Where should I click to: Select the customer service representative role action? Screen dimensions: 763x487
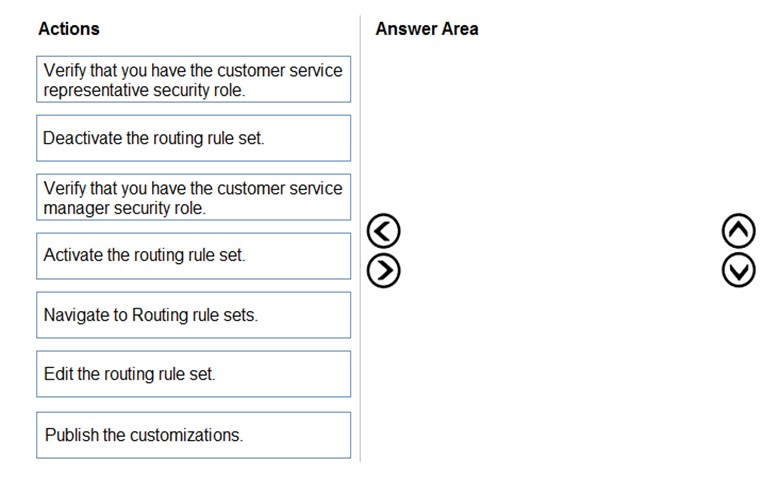pyautogui.click(x=194, y=80)
